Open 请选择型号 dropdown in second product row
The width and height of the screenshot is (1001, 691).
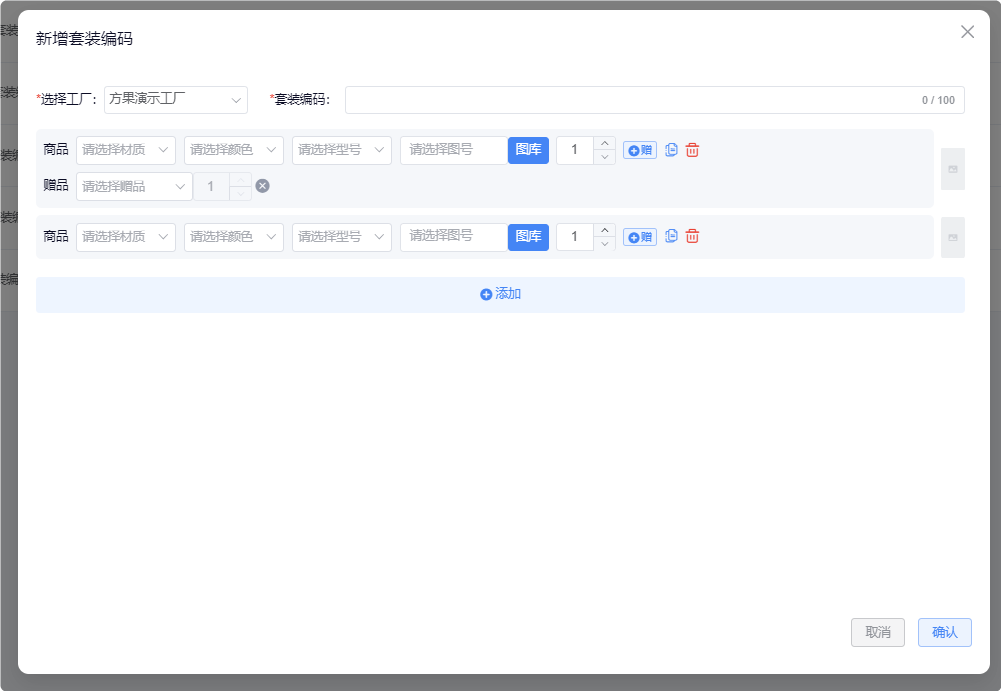[342, 237]
